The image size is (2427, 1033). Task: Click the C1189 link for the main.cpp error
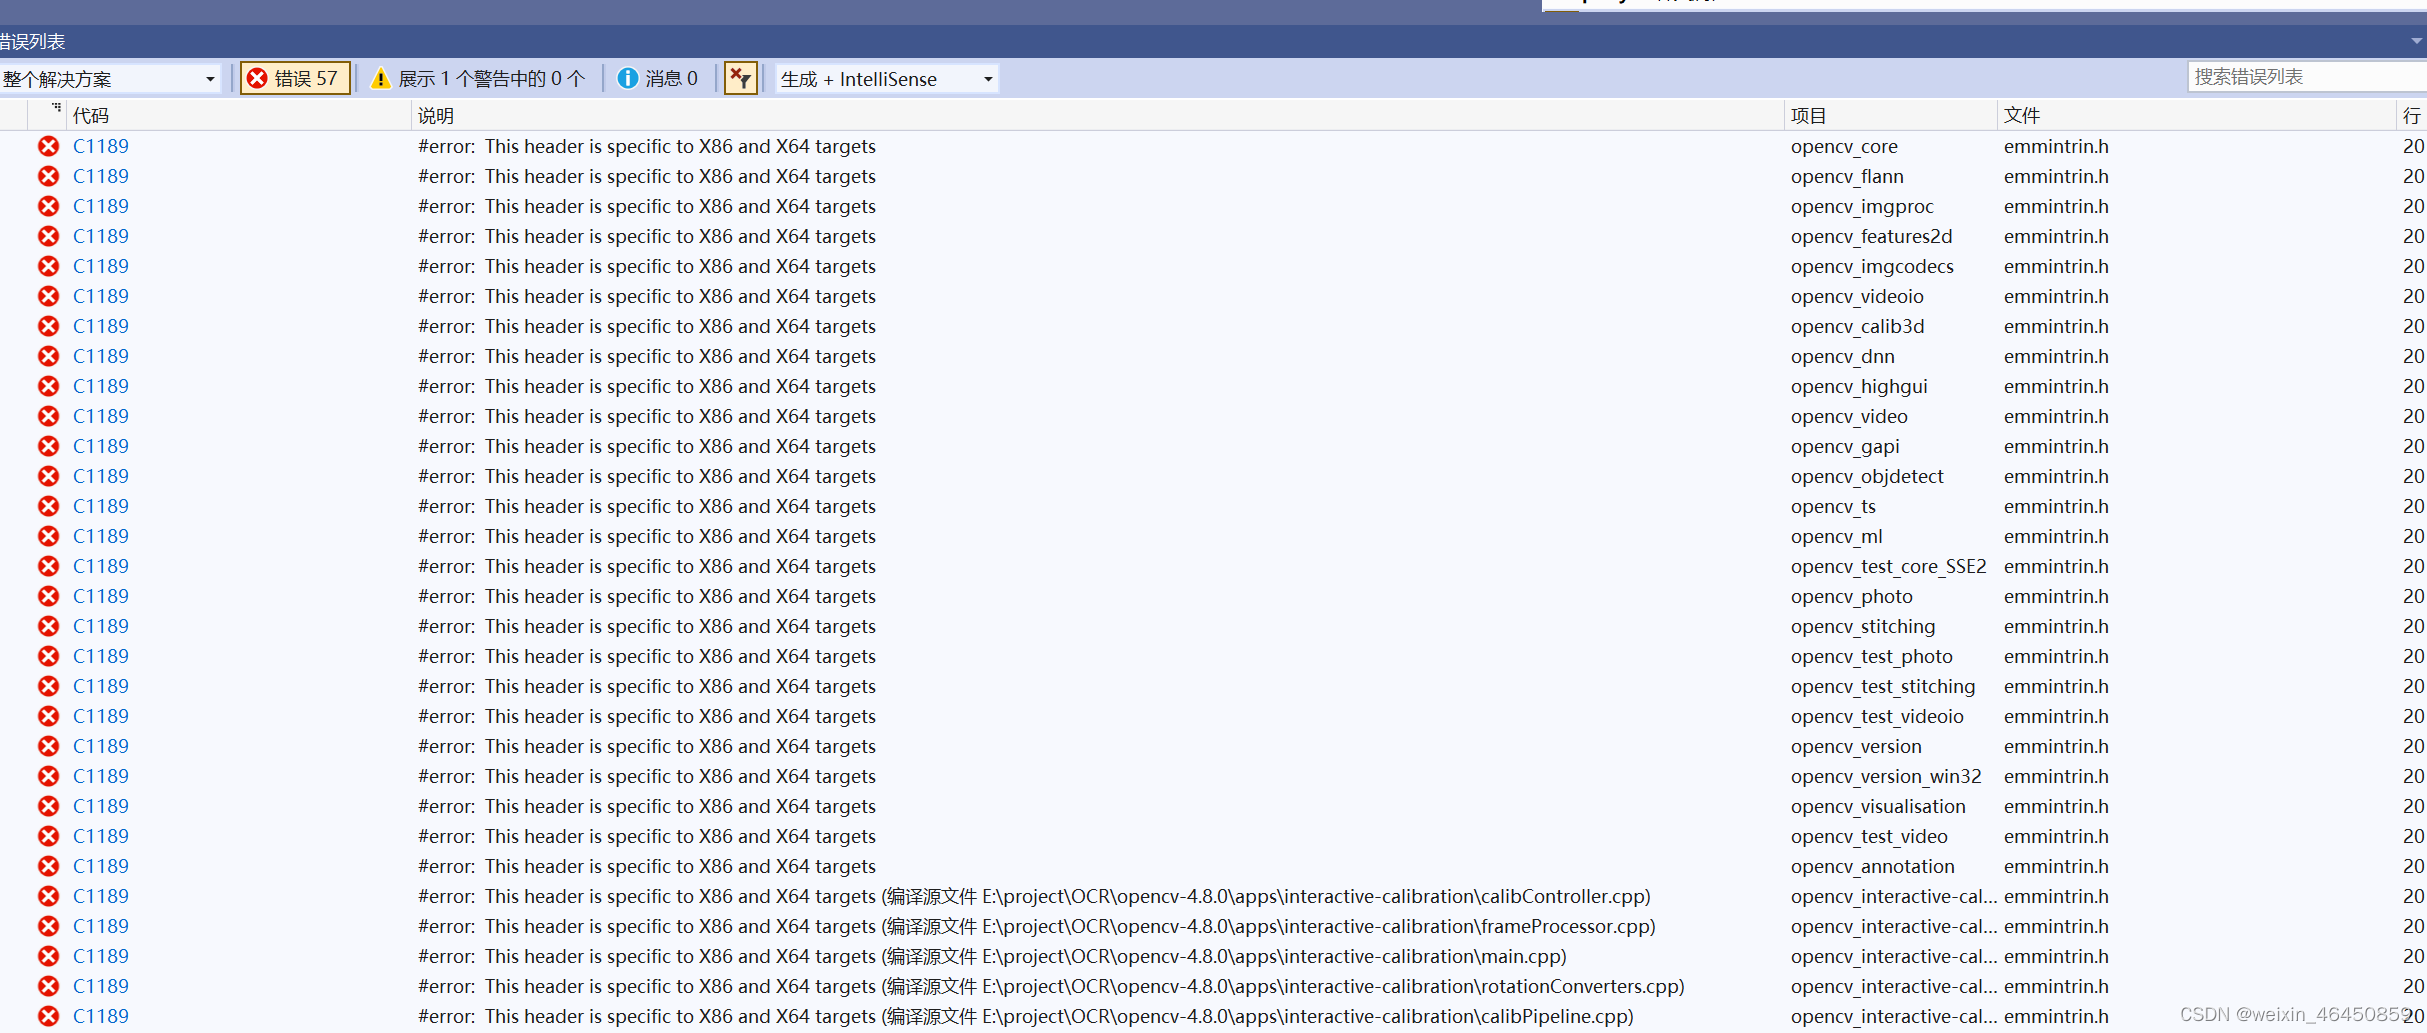point(100,956)
